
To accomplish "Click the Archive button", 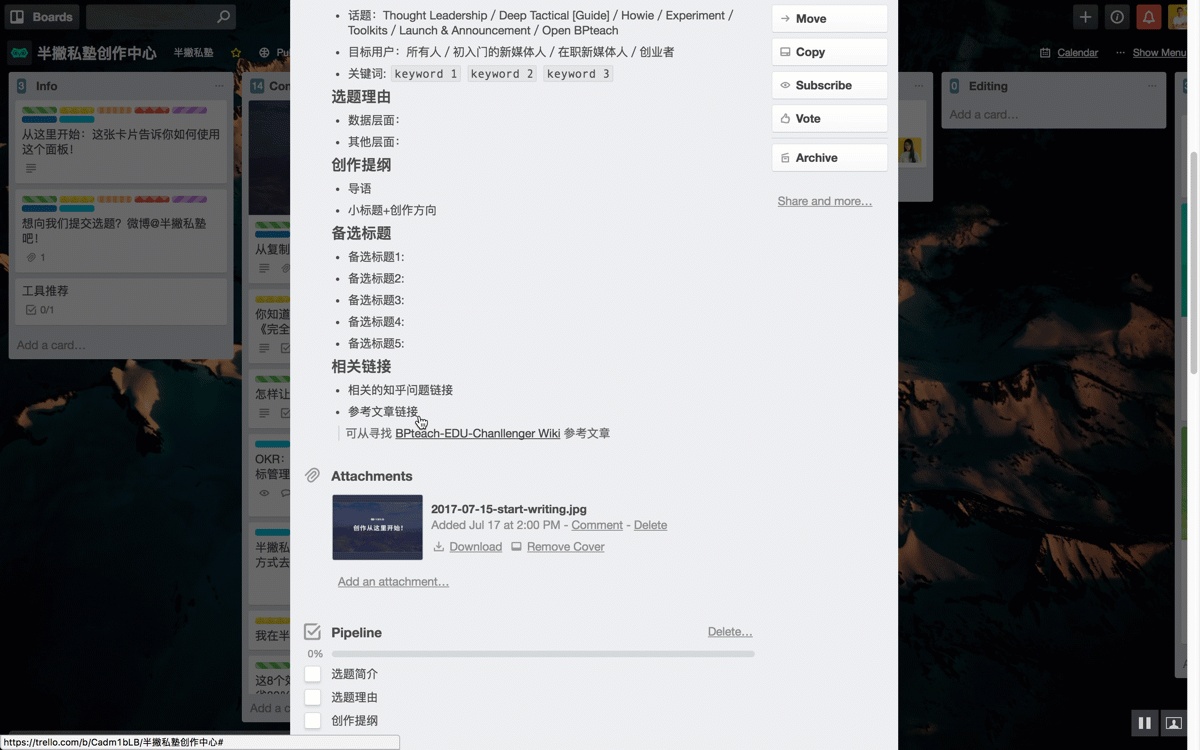I will tap(829, 158).
